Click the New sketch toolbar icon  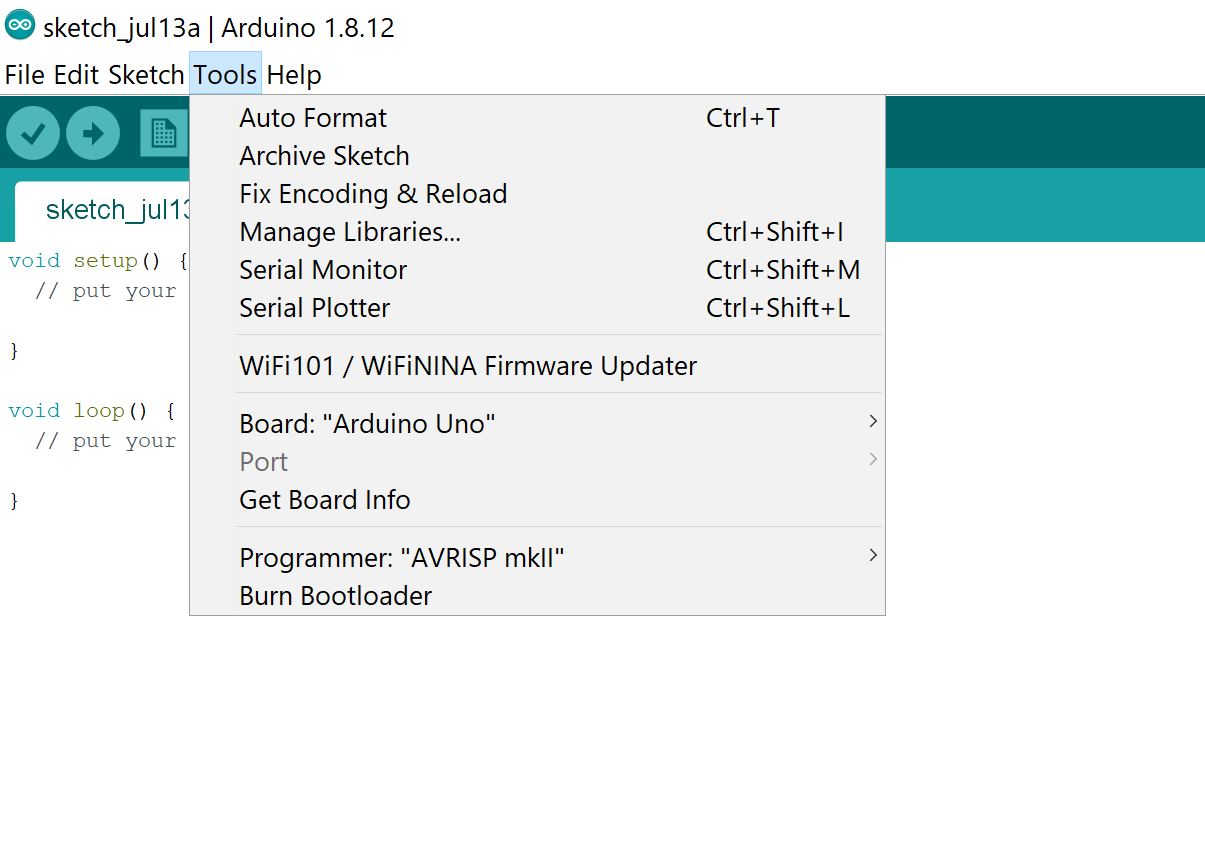click(x=163, y=133)
